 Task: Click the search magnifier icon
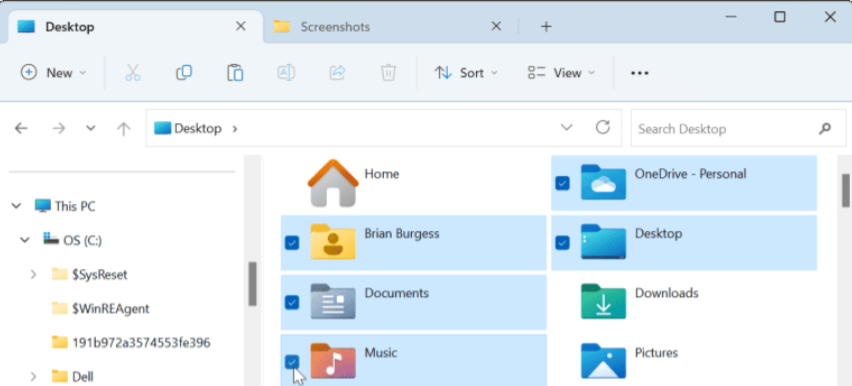pyautogui.click(x=825, y=129)
